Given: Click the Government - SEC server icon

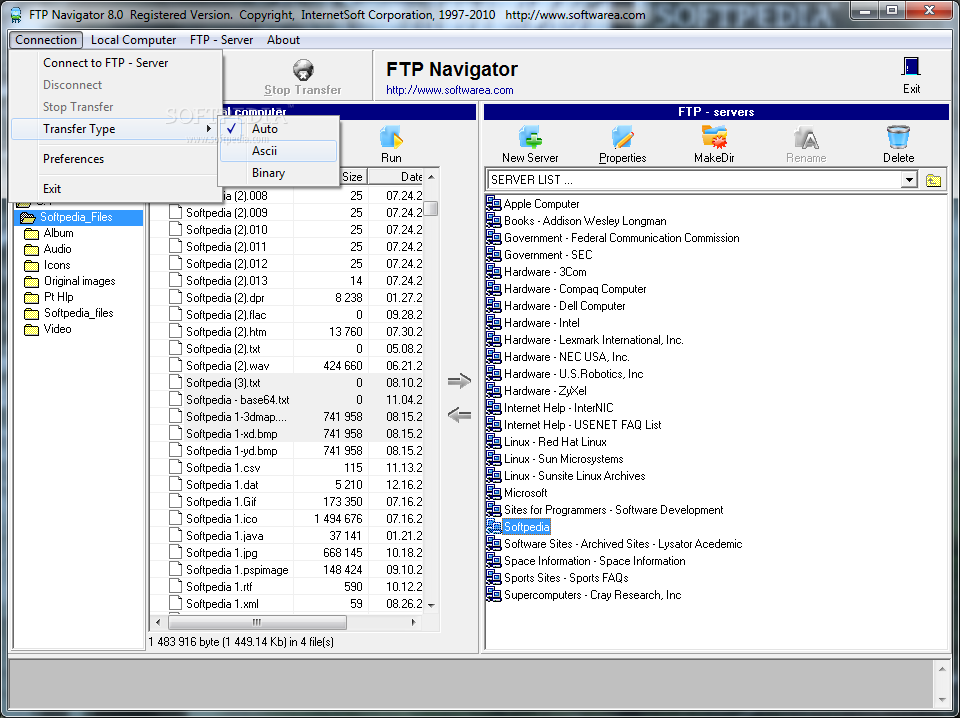Looking at the screenshot, I should 493,255.
